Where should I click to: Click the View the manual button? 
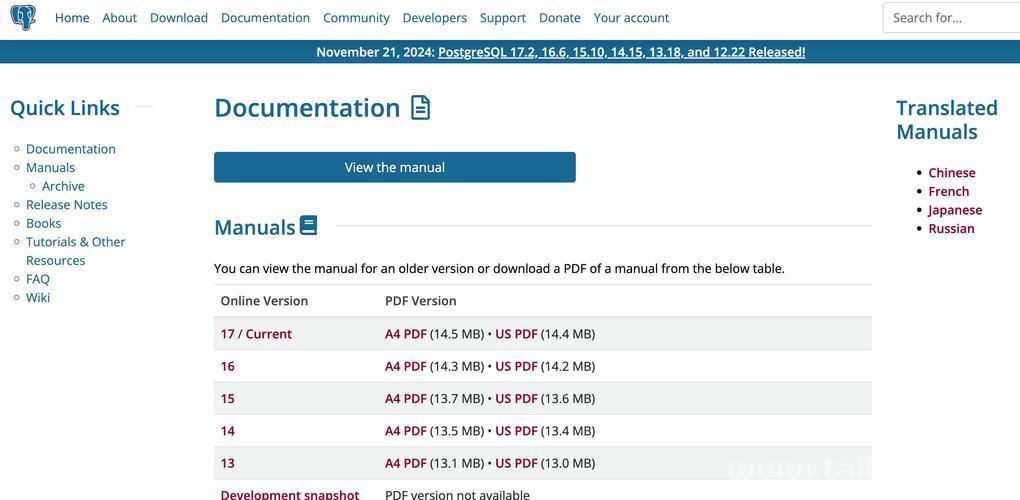pyautogui.click(x=395, y=167)
